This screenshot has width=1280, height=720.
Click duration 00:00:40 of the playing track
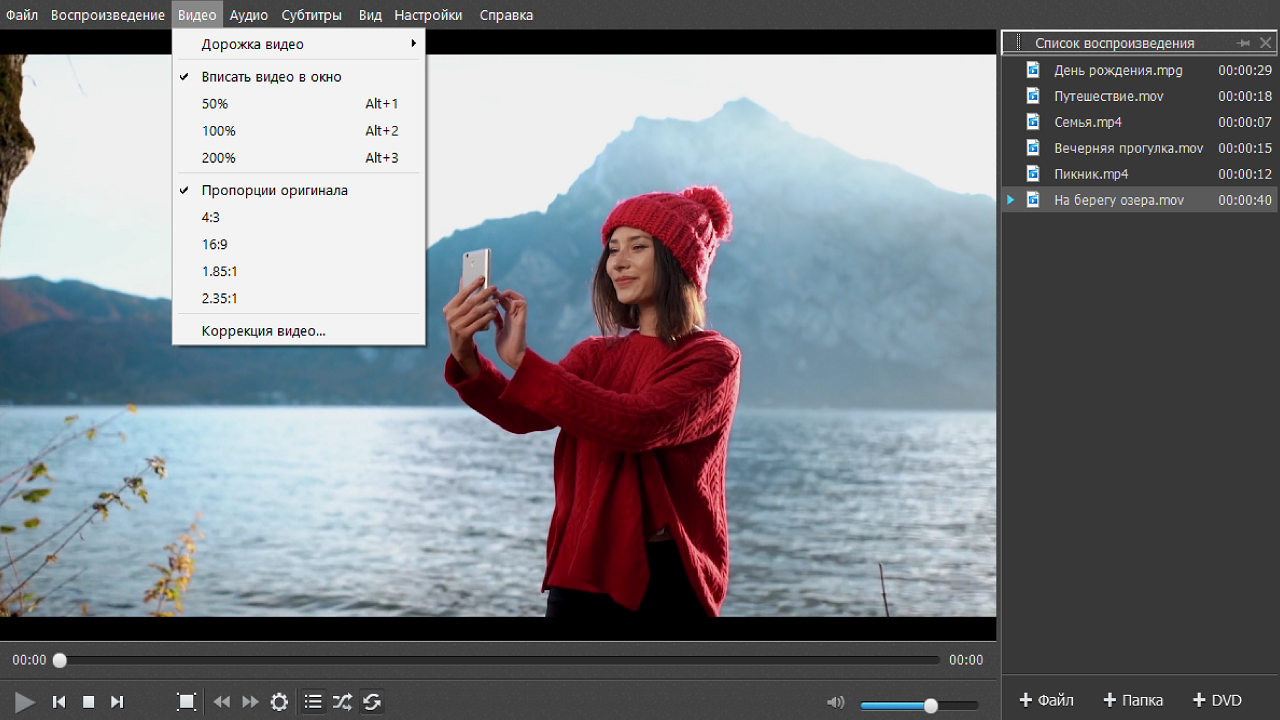pos(1245,200)
